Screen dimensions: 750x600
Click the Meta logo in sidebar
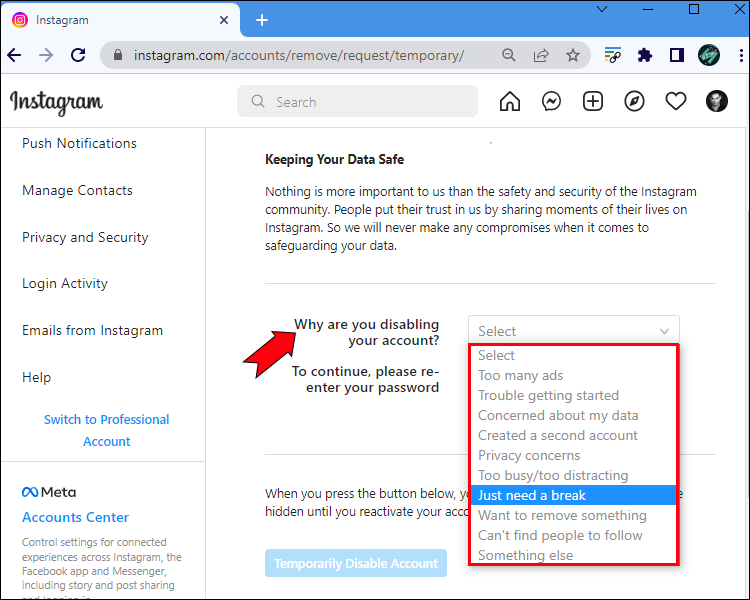(x=49, y=492)
